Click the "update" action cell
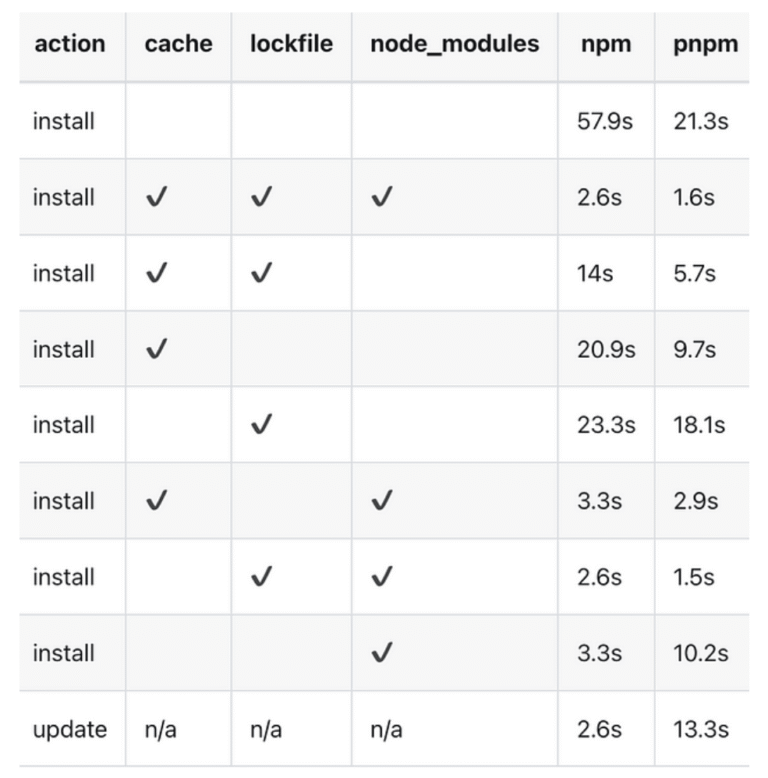The width and height of the screenshot is (768, 778). tap(69, 729)
